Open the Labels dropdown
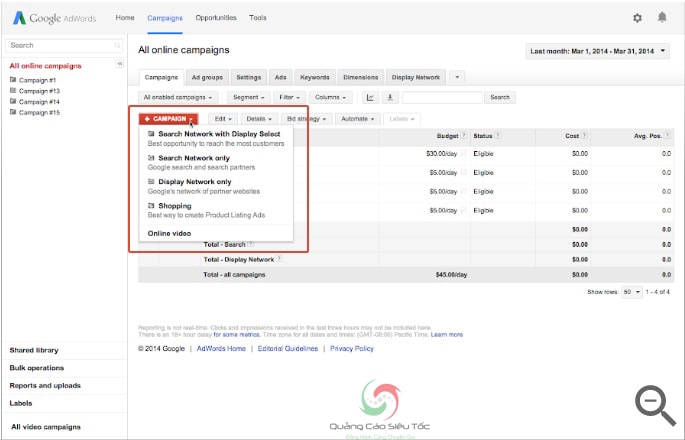685x440 pixels. pos(401,119)
